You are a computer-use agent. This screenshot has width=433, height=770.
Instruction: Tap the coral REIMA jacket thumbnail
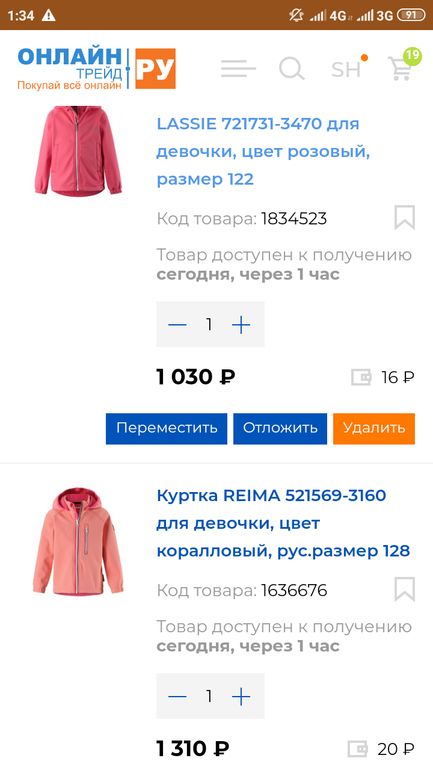click(x=79, y=541)
